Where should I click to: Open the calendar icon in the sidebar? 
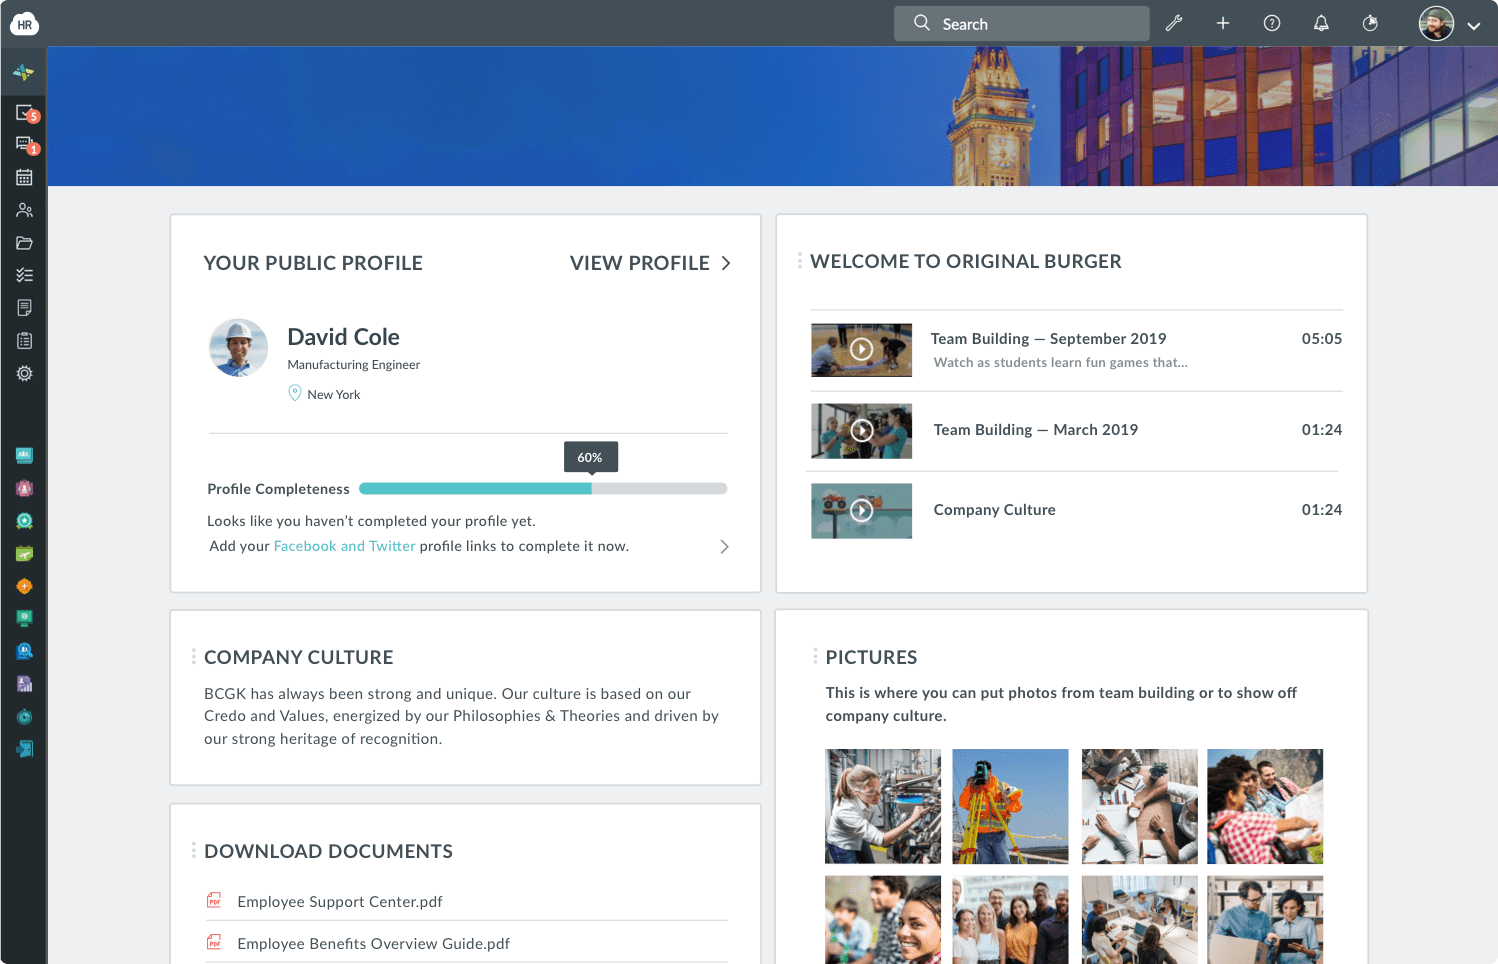[x=24, y=177]
